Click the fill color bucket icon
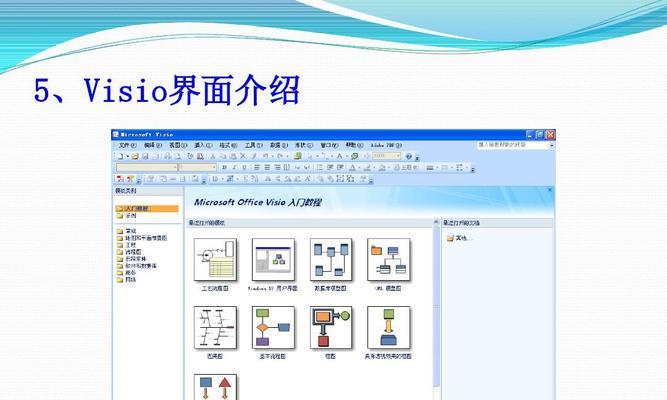The height and width of the screenshot is (400, 667). click(382, 168)
